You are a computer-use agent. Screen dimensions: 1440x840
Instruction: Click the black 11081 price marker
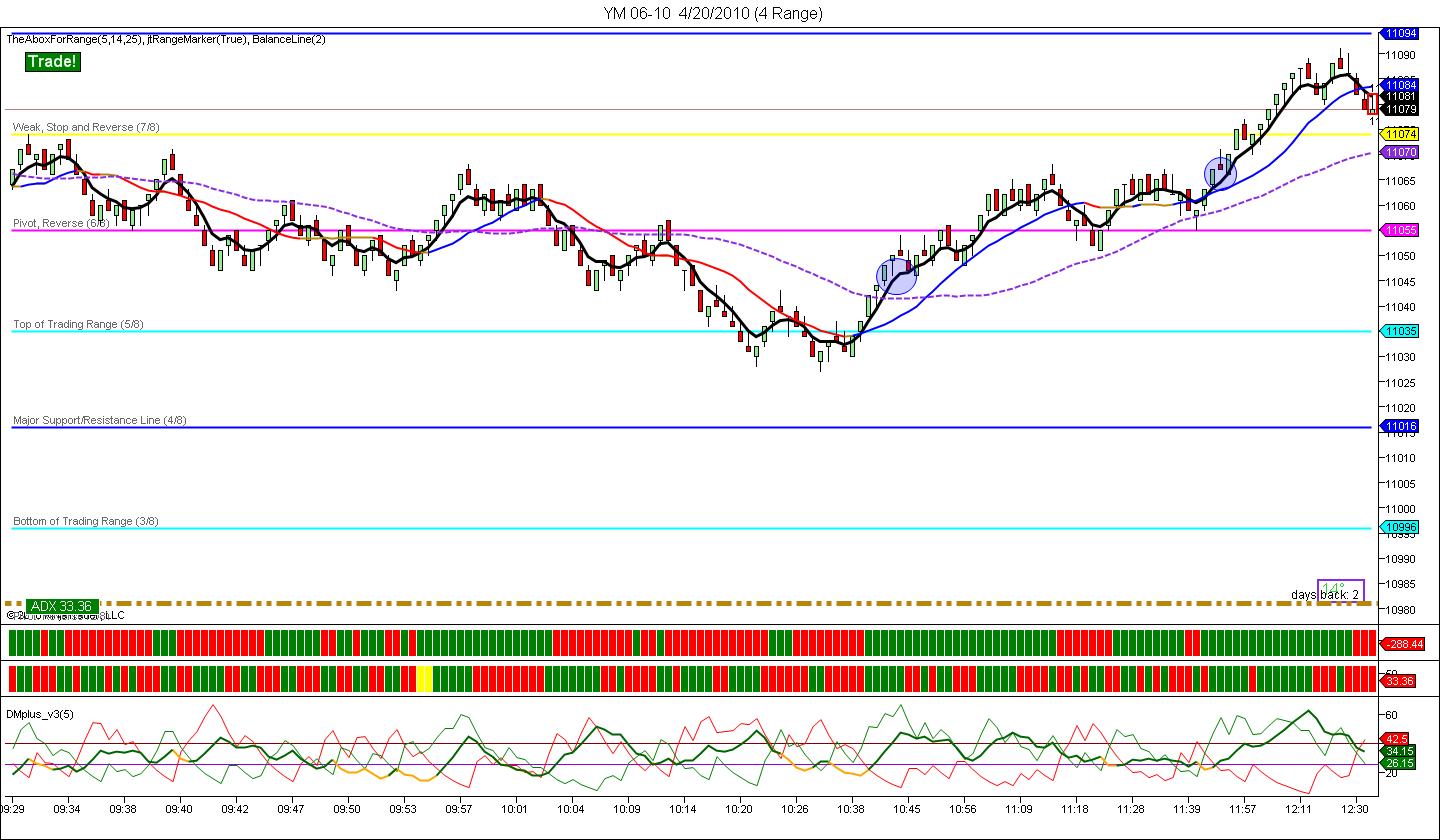click(x=1400, y=97)
